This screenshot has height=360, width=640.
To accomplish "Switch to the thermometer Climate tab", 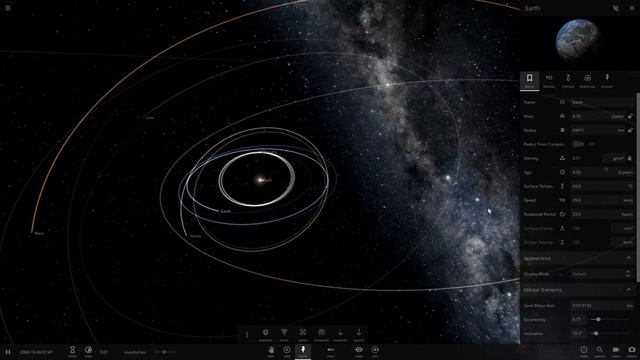I will pos(568,81).
